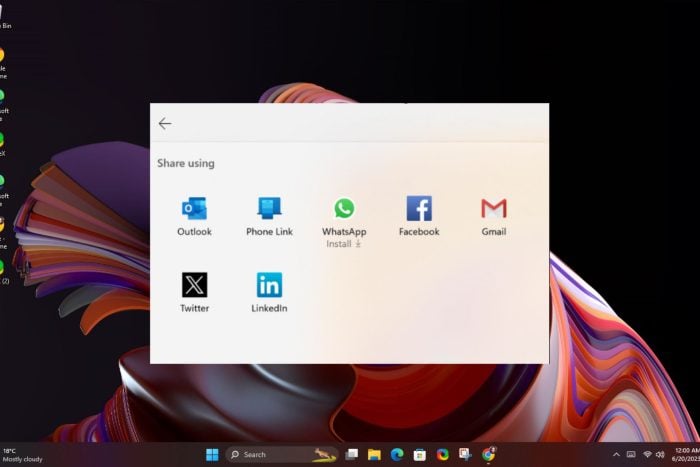Pick Gmail as share target
Viewport: 700px width, 467px height.
pyautogui.click(x=493, y=216)
